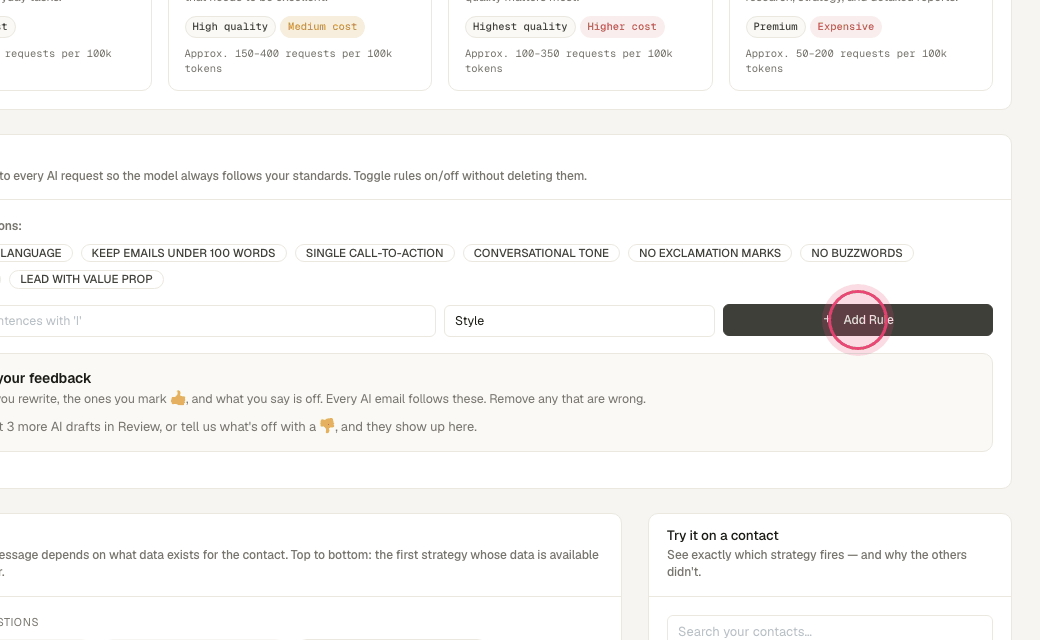This screenshot has width=1040, height=640.
Task: Click the text Approx. 50-200 requests per 100k
Action: click(846, 54)
